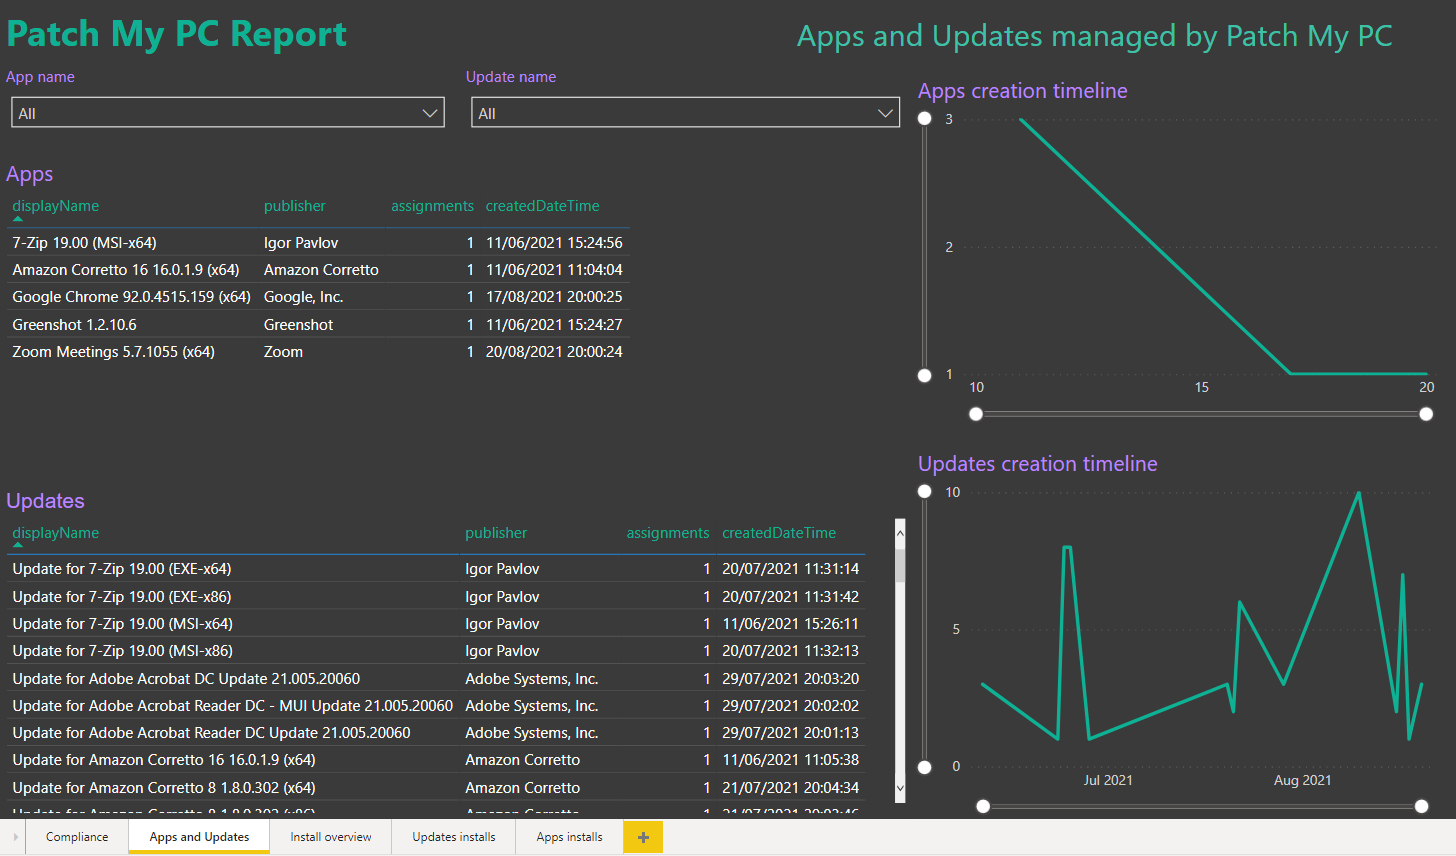Sort Apps table by publisher header
Screen dimensions: 1456x856
pos(295,206)
